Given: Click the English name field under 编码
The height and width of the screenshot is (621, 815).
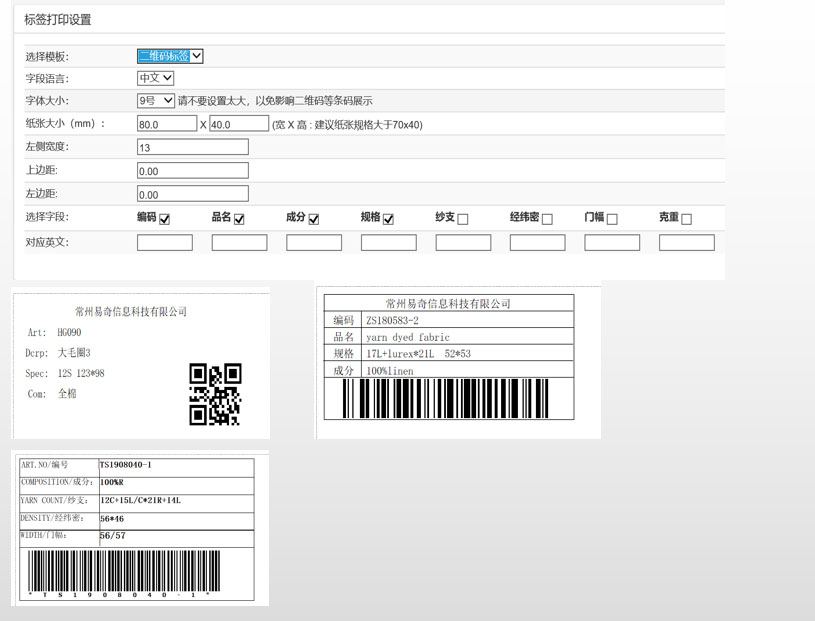Looking at the screenshot, I should tap(165, 243).
